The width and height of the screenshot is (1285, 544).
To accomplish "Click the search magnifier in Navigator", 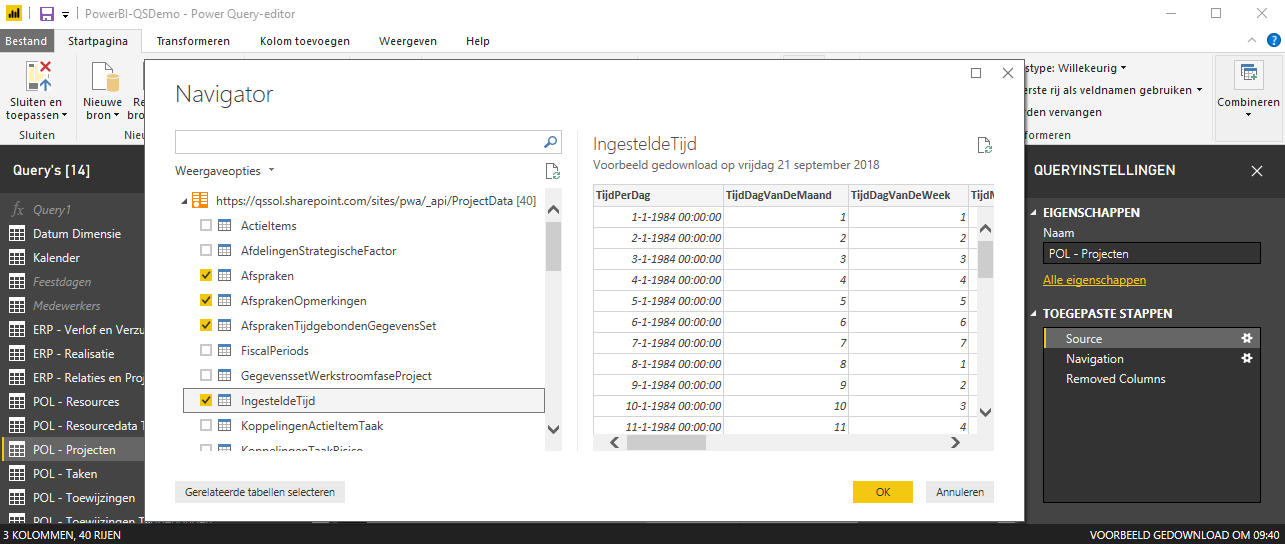I will click(x=550, y=142).
